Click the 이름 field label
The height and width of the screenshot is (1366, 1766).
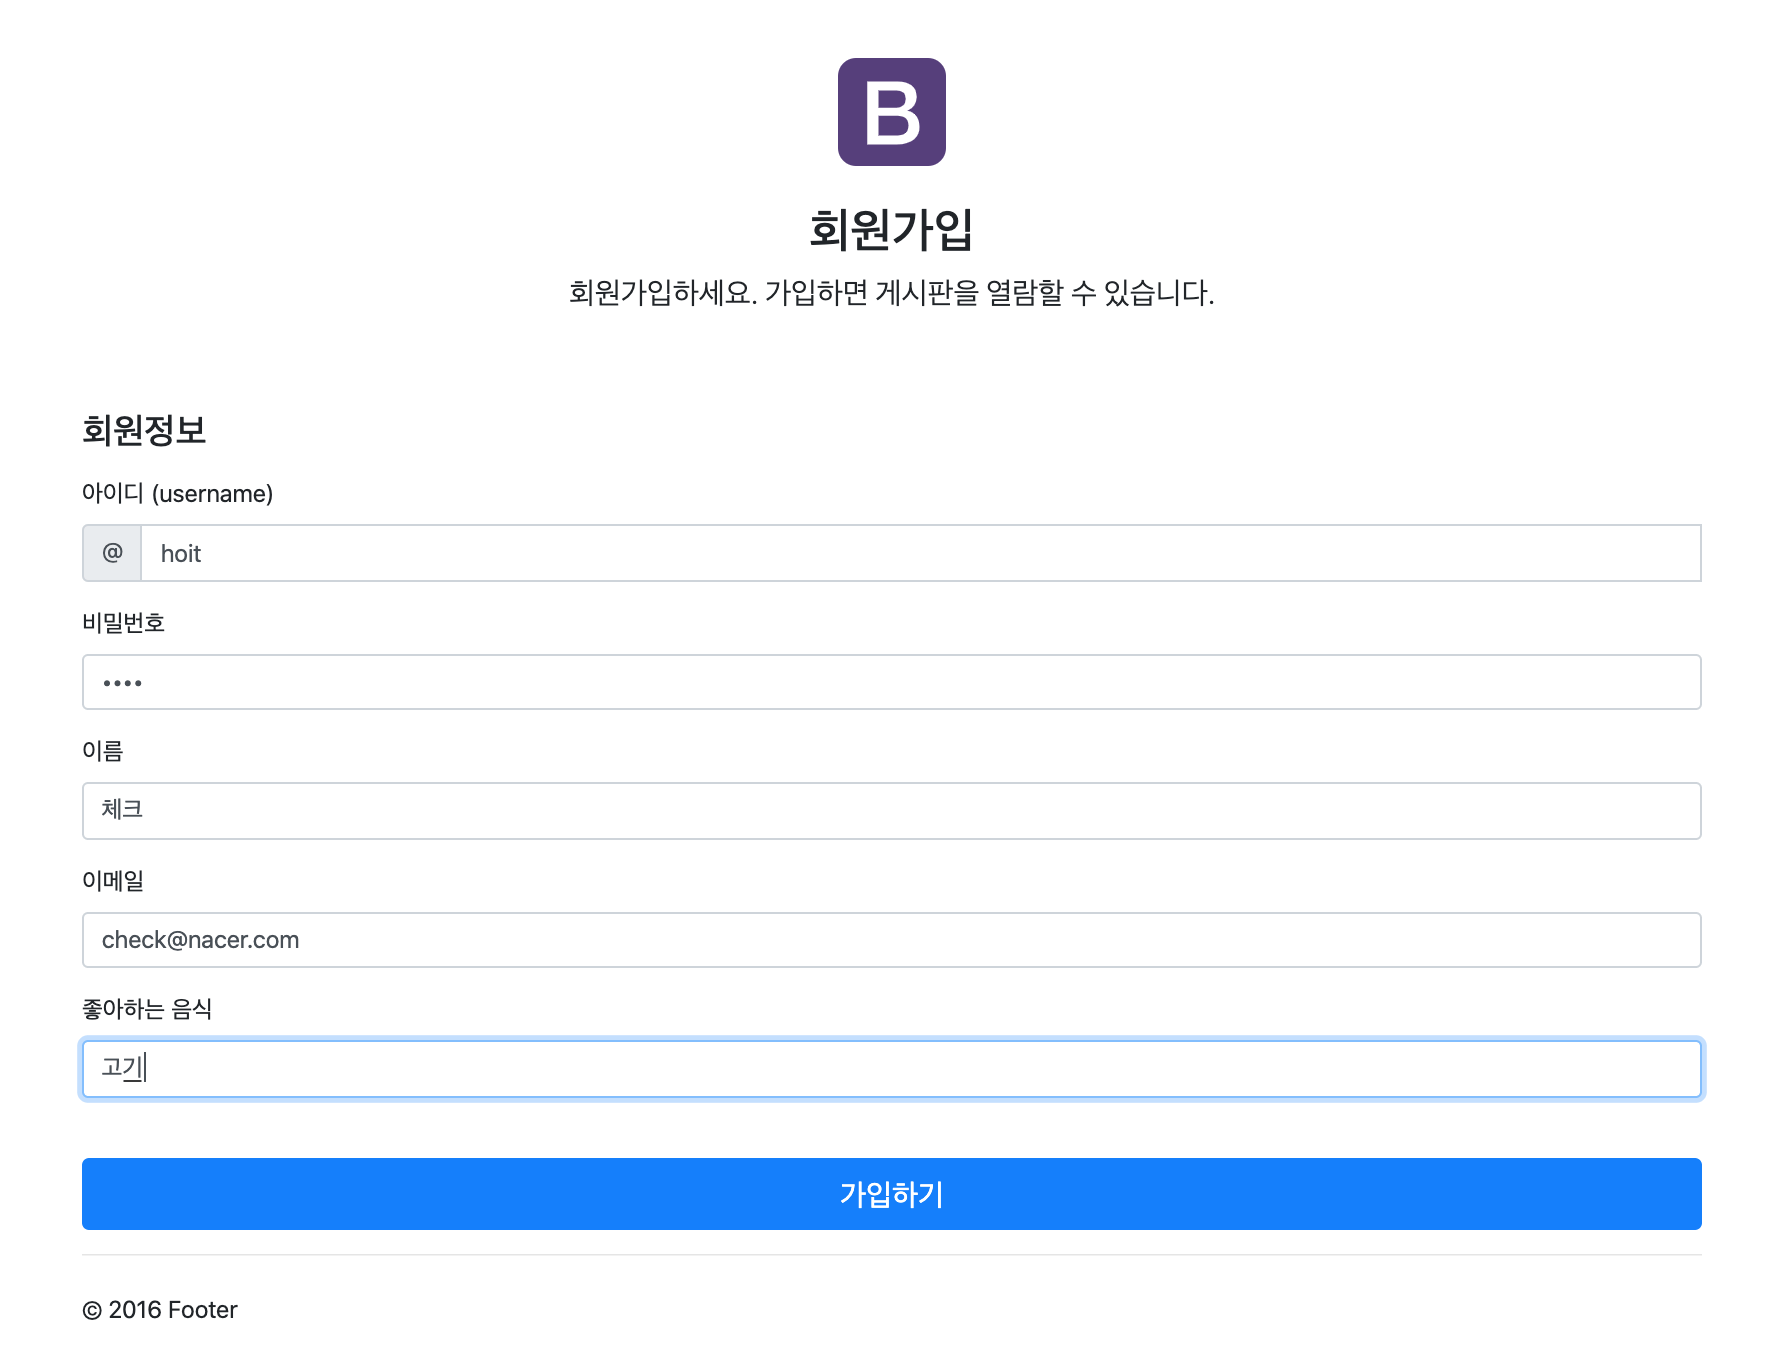click(102, 751)
